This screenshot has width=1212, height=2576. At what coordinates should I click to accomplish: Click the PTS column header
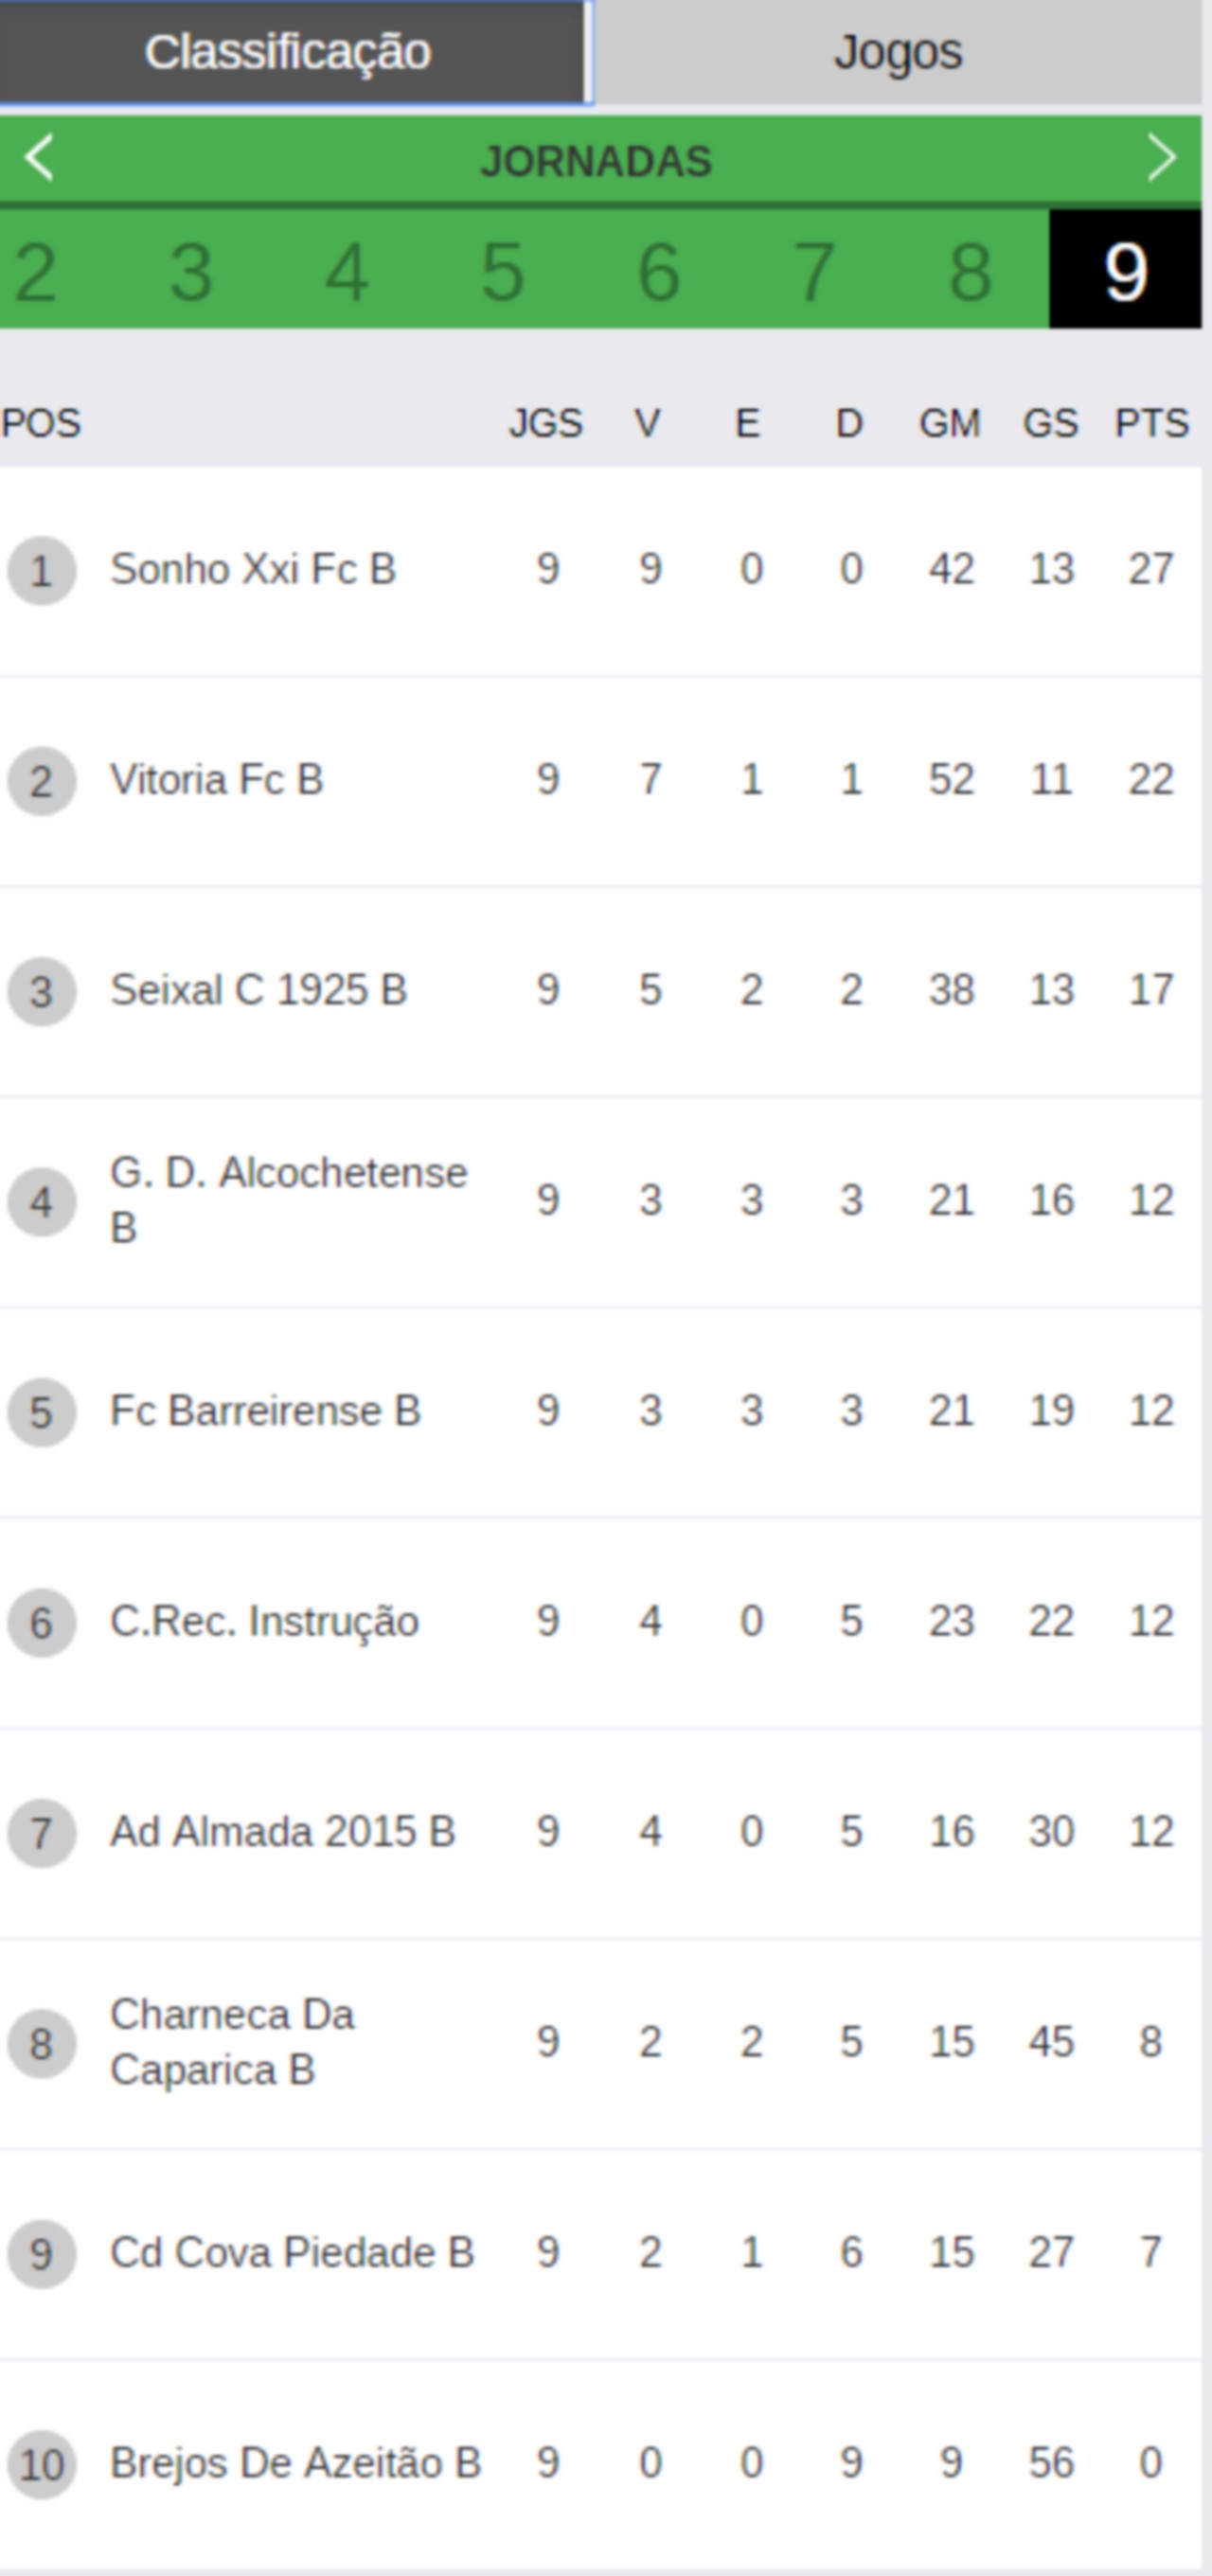tap(1152, 423)
